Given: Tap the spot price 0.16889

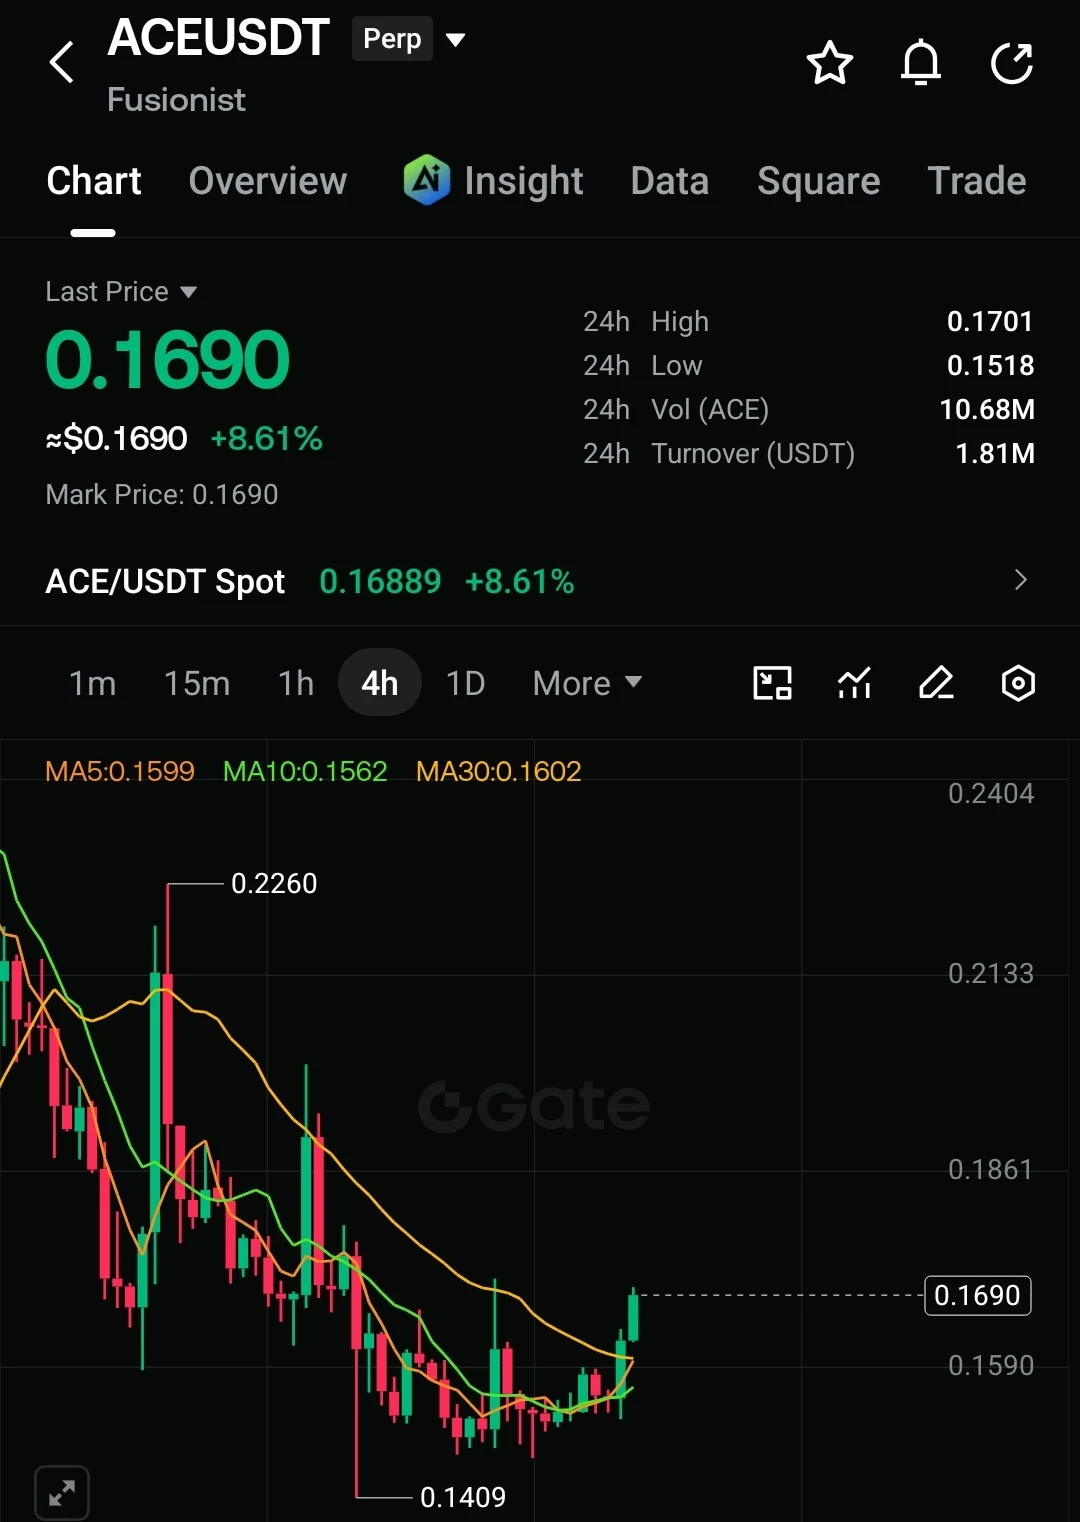Looking at the screenshot, I should [x=380, y=581].
